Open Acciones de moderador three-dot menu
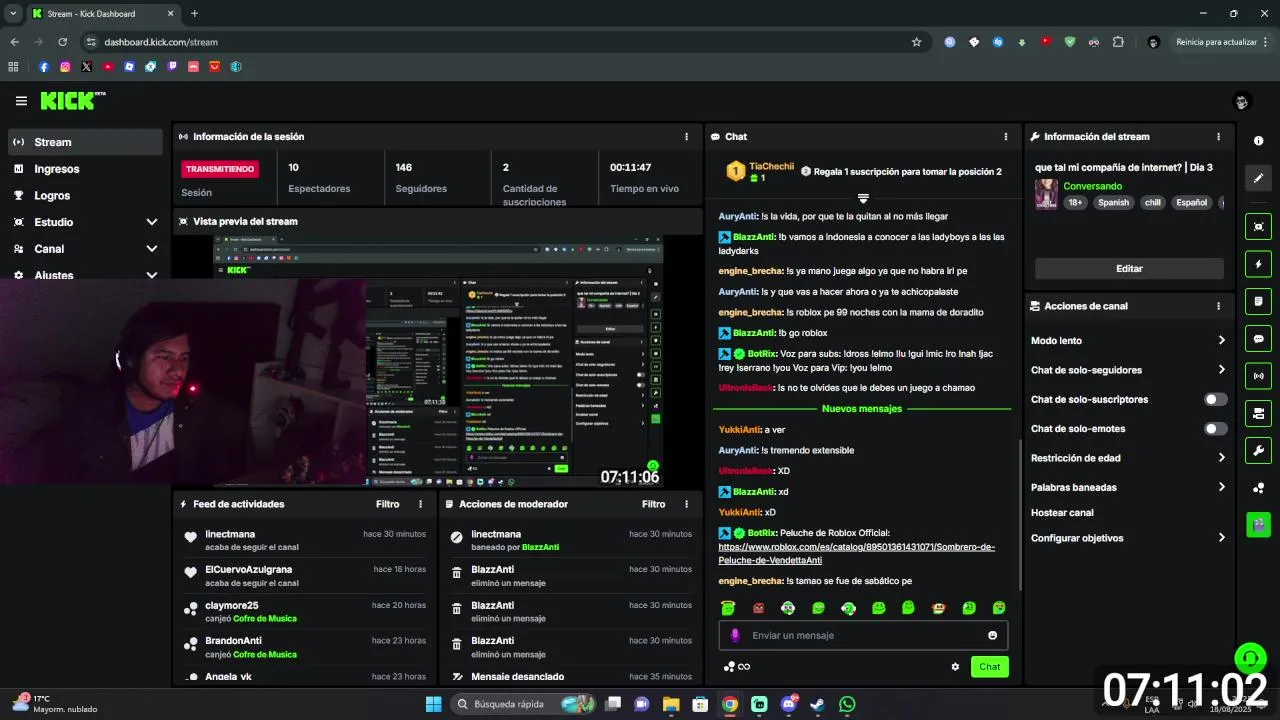The image size is (1280, 720). point(686,505)
